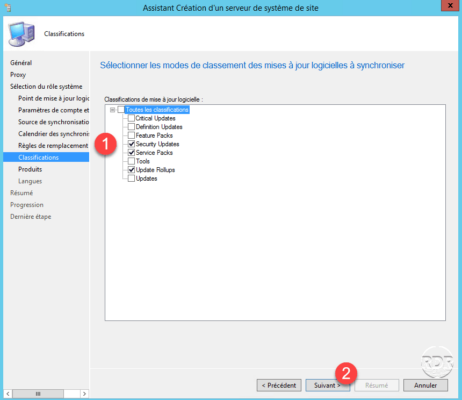462x400 pixels.
Task: Check the Toutes les classifications checkbox
Action: 121,110
